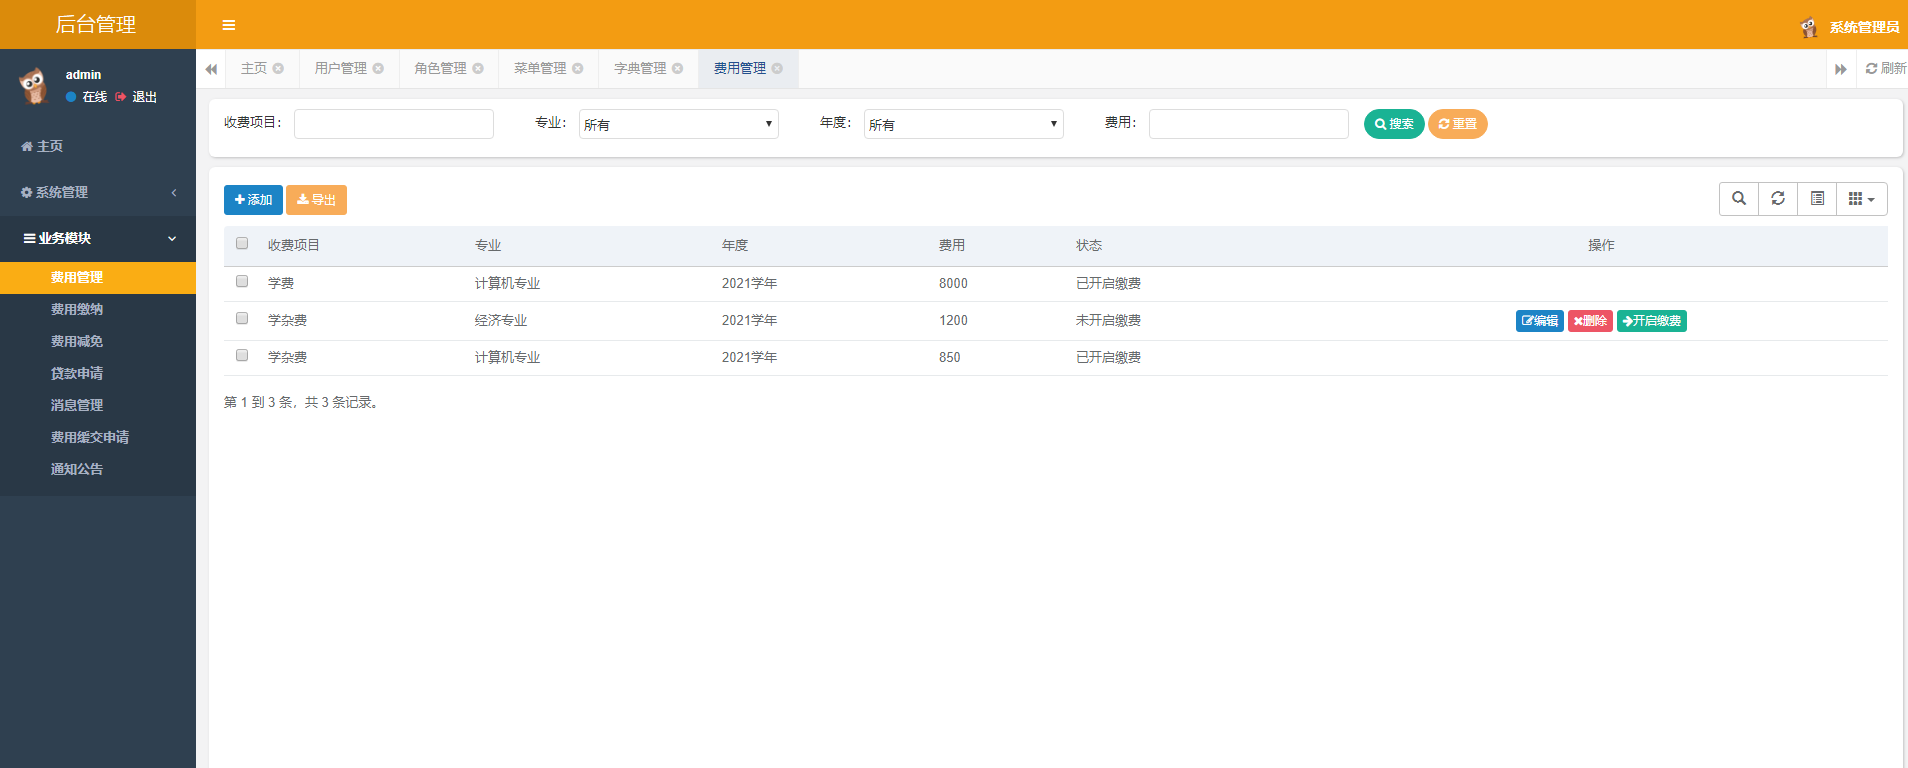Click the 1200 fee cell
The height and width of the screenshot is (768, 1908).
coord(953,320)
